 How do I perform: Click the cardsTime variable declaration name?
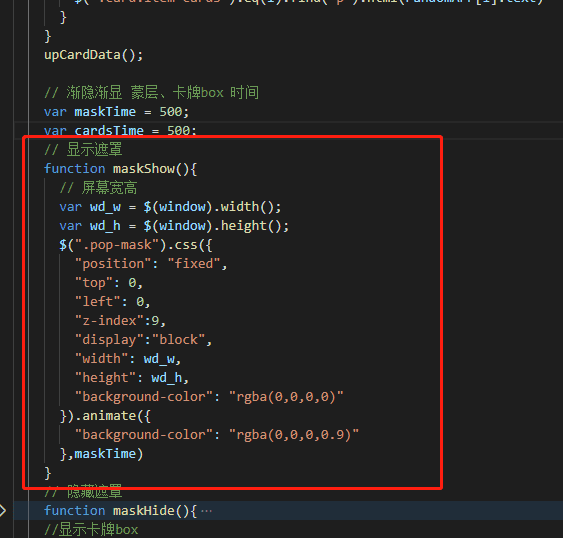coord(109,131)
